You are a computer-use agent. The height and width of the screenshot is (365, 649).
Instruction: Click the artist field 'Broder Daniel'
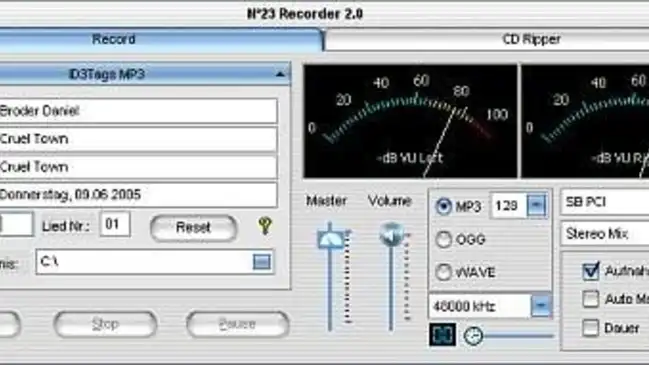(x=138, y=111)
